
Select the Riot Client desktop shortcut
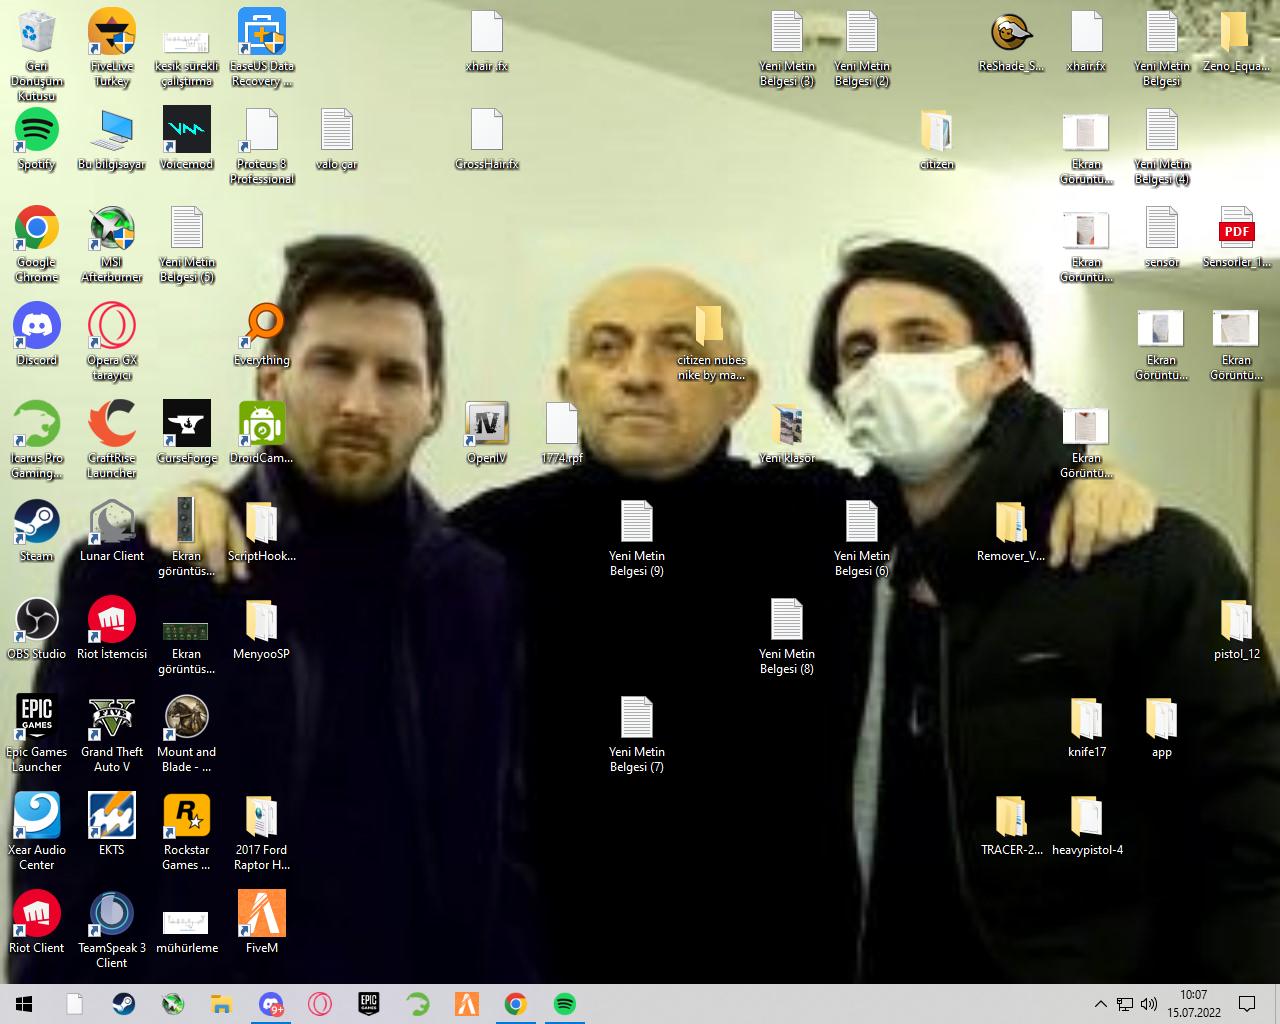[37, 922]
